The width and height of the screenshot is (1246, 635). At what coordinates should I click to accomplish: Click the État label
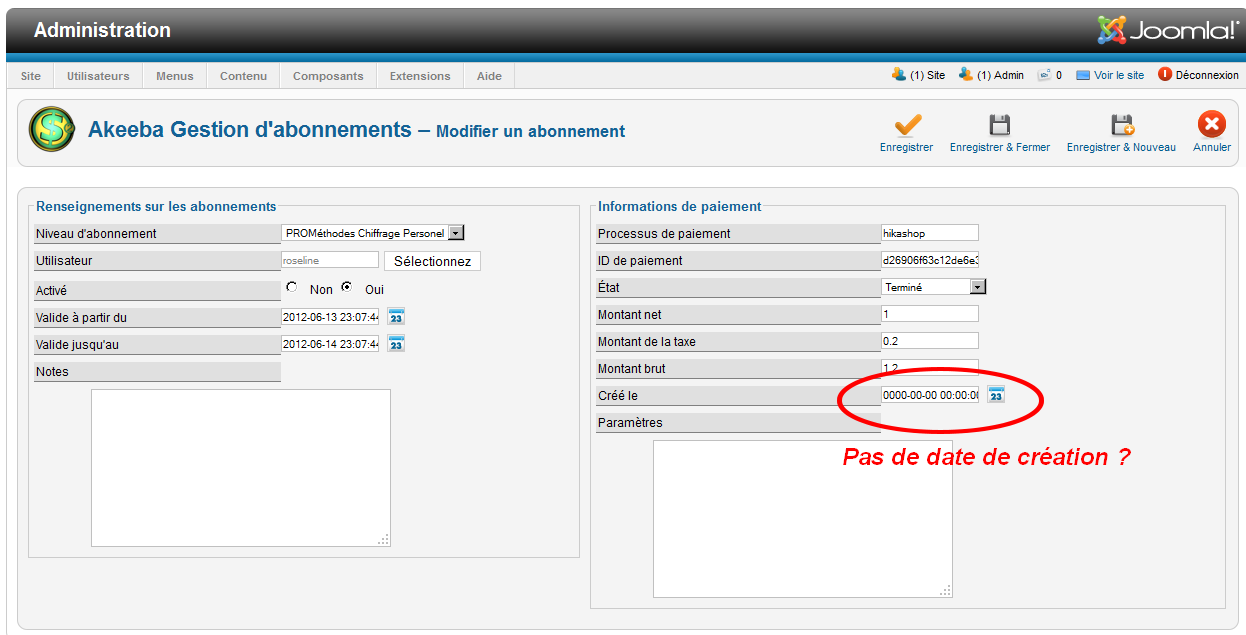pyautogui.click(x=608, y=287)
